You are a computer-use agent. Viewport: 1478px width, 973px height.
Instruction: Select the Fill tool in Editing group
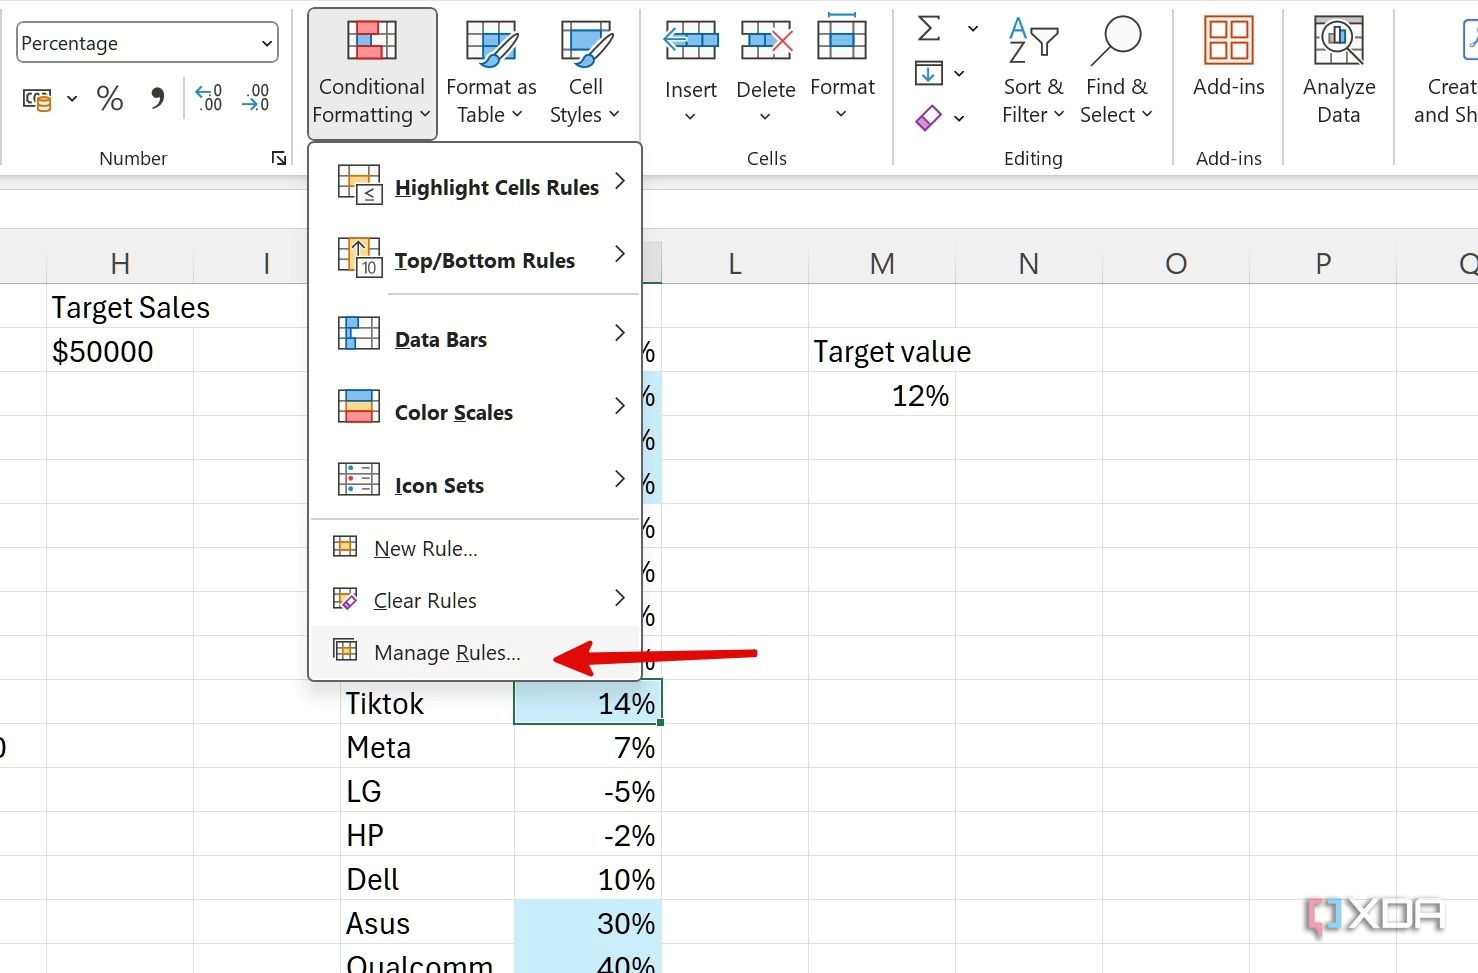928,72
